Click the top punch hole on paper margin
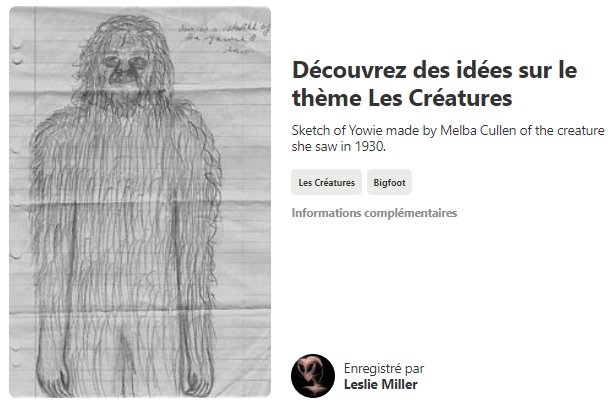 (17, 43)
